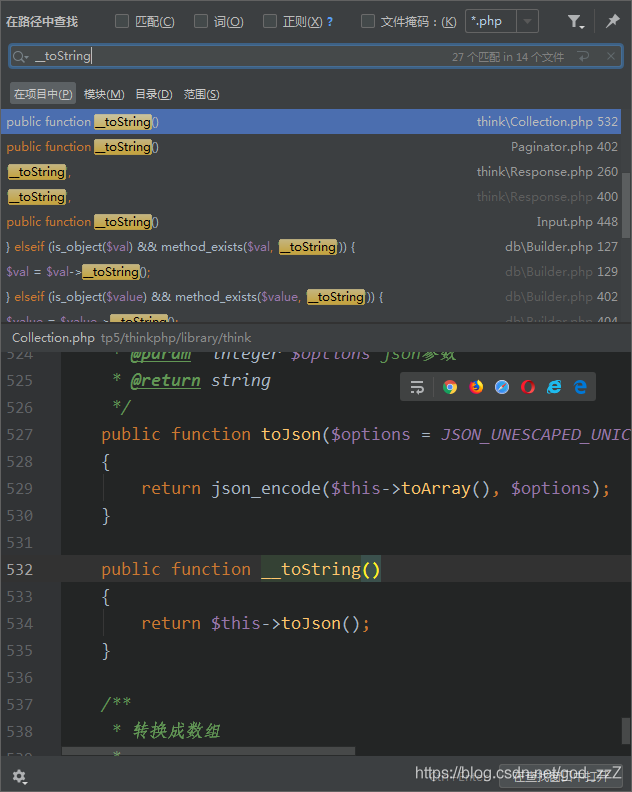The width and height of the screenshot is (632, 792).
Task: Open the filter options funnel icon
Action: point(575,22)
